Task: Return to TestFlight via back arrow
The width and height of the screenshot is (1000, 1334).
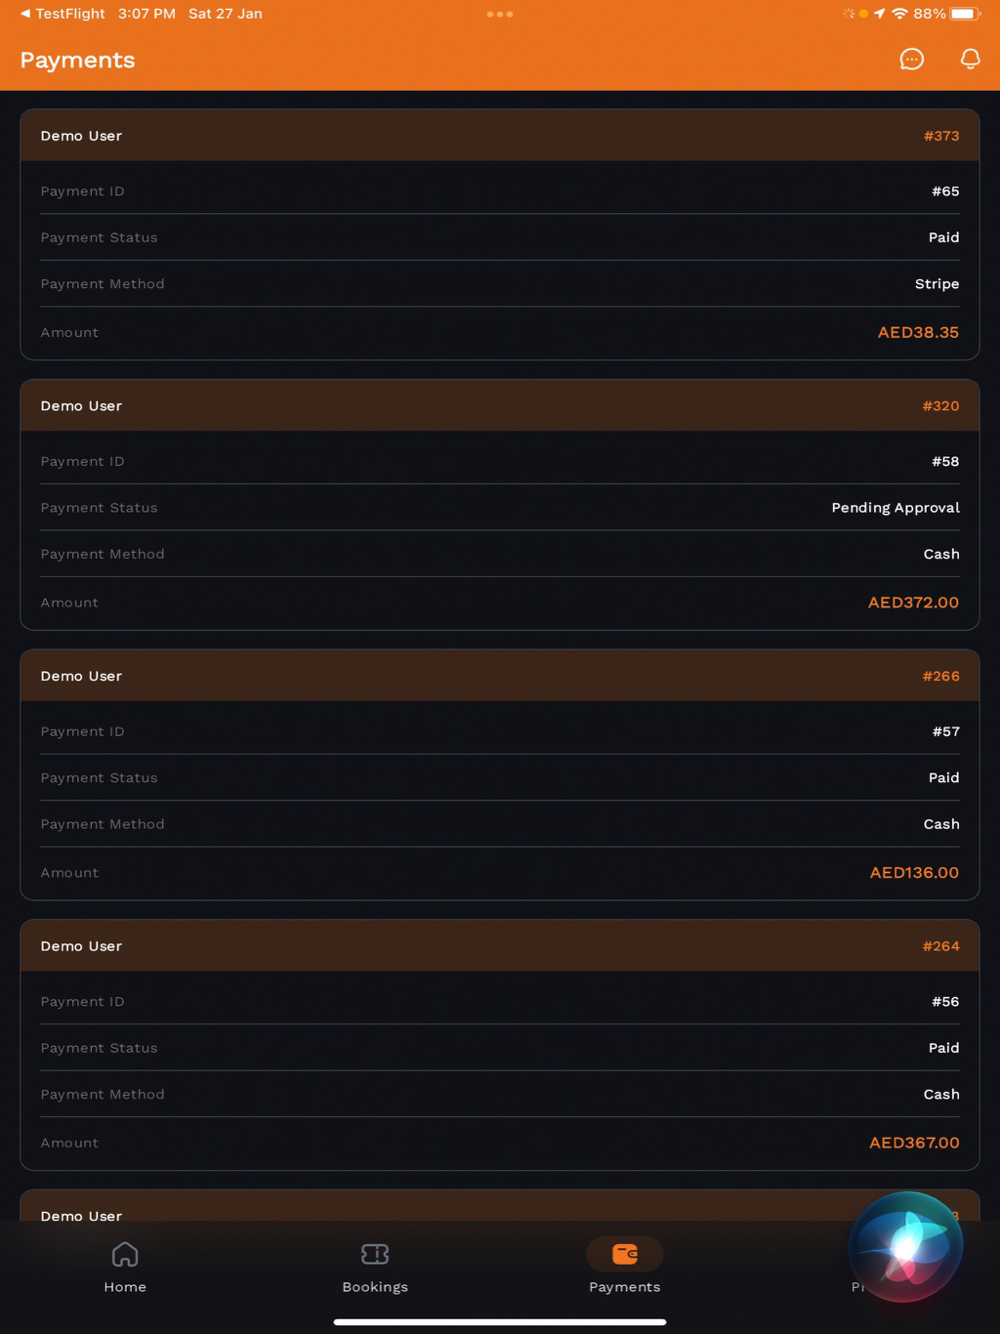Action: point(25,14)
